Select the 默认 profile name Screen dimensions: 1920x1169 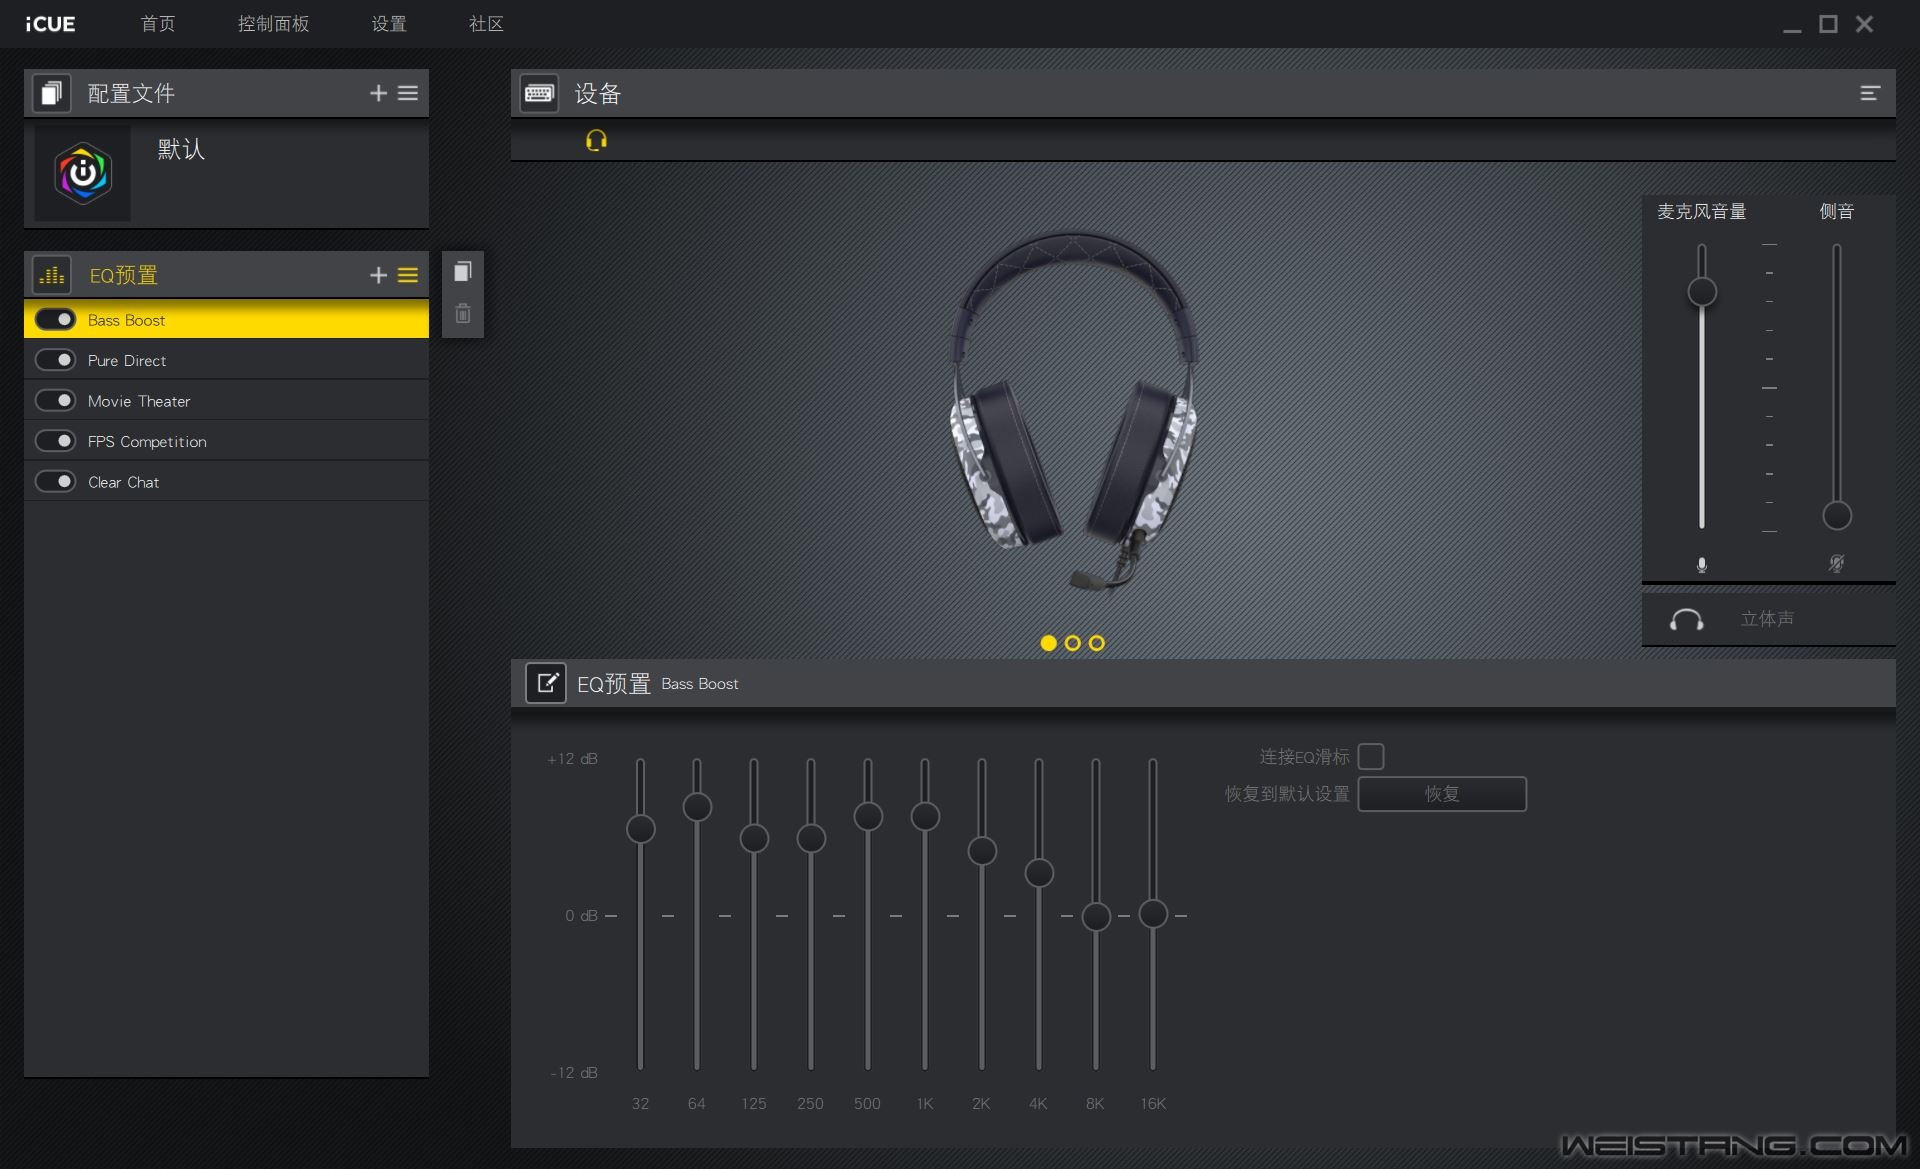[x=181, y=150]
